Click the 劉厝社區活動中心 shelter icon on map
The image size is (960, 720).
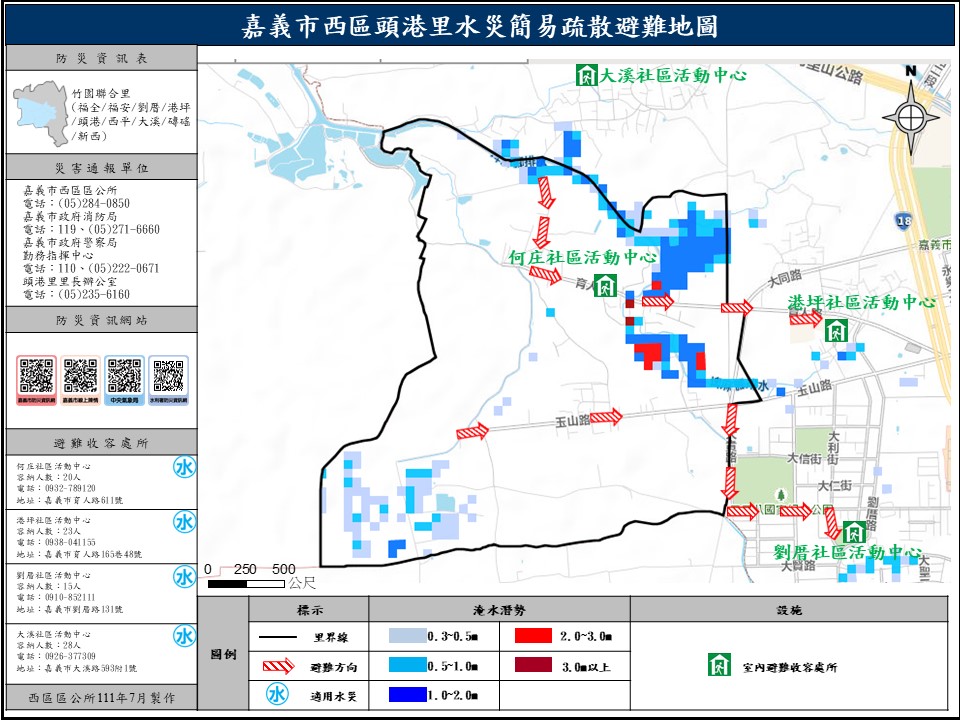tap(853, 532)
